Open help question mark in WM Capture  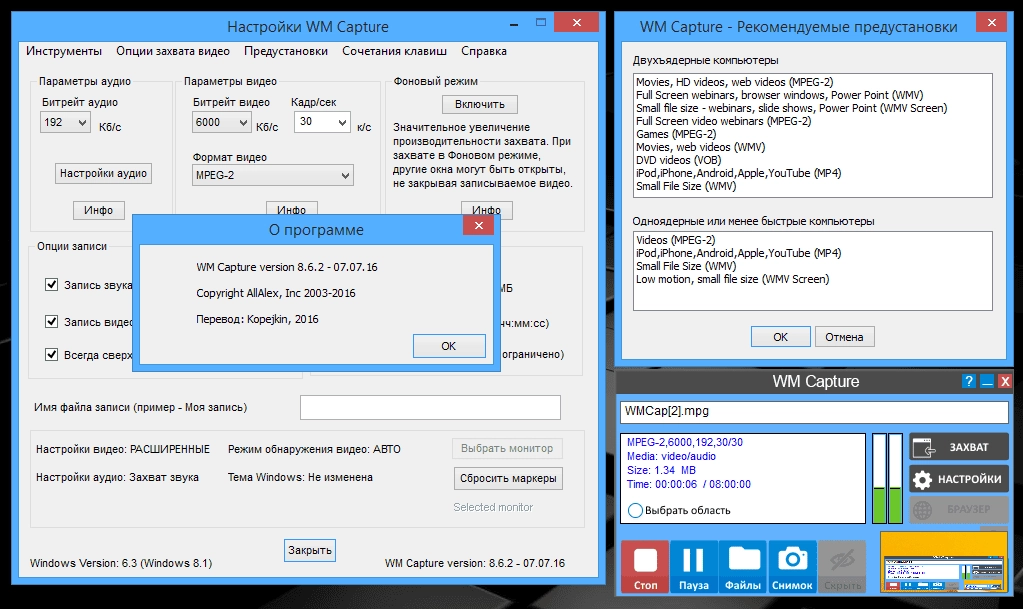pos(969,381)
